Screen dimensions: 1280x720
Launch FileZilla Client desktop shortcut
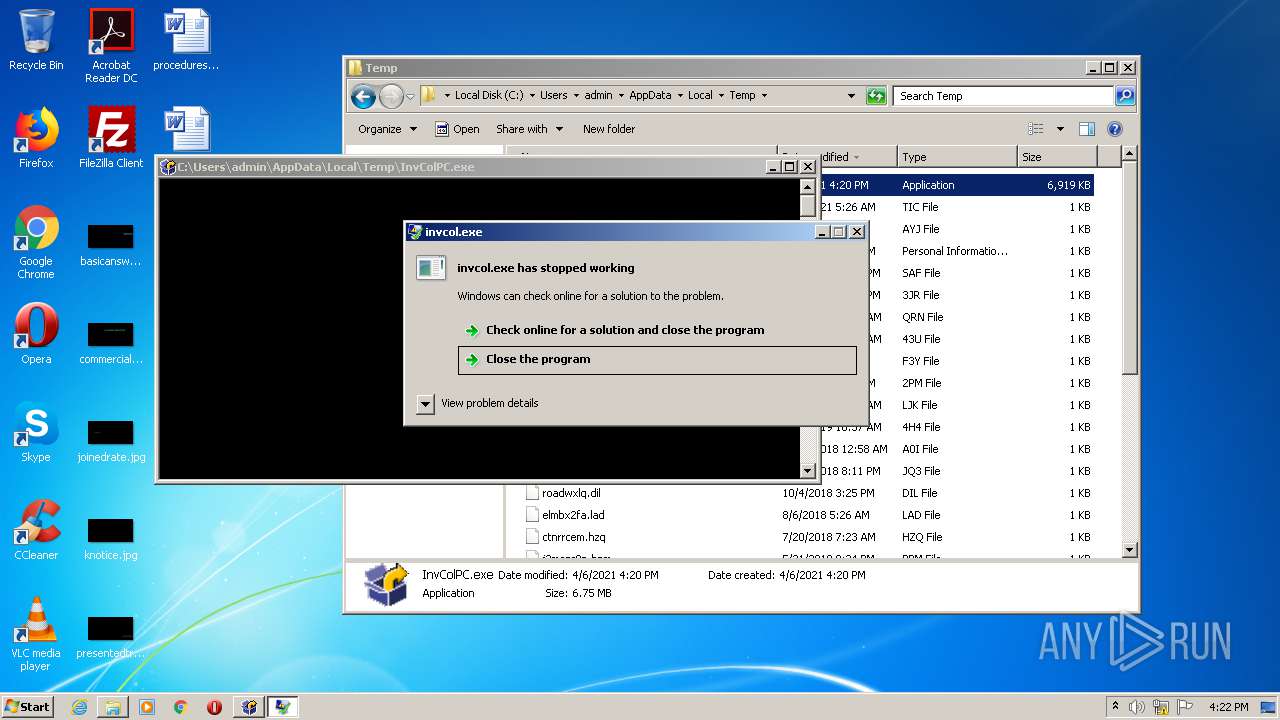(x=111, y=137)
